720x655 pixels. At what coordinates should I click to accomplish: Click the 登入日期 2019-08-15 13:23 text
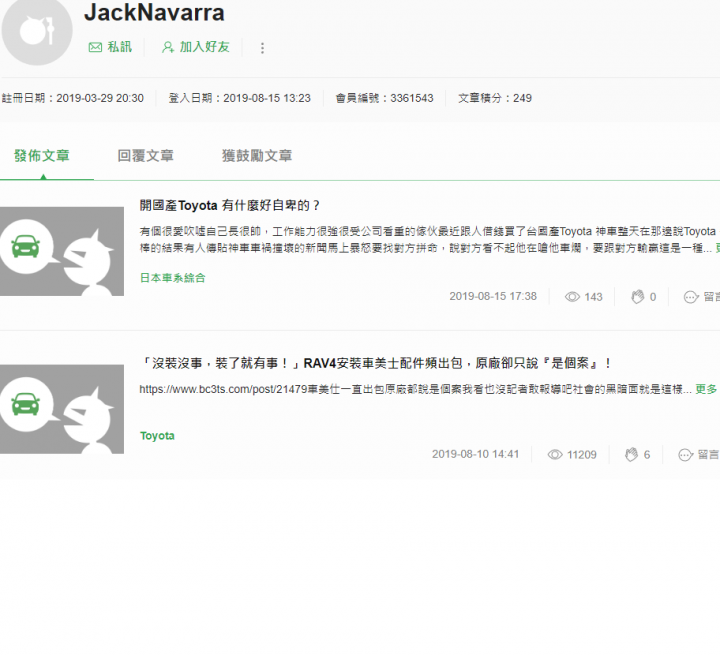click(x=240, y=98)
